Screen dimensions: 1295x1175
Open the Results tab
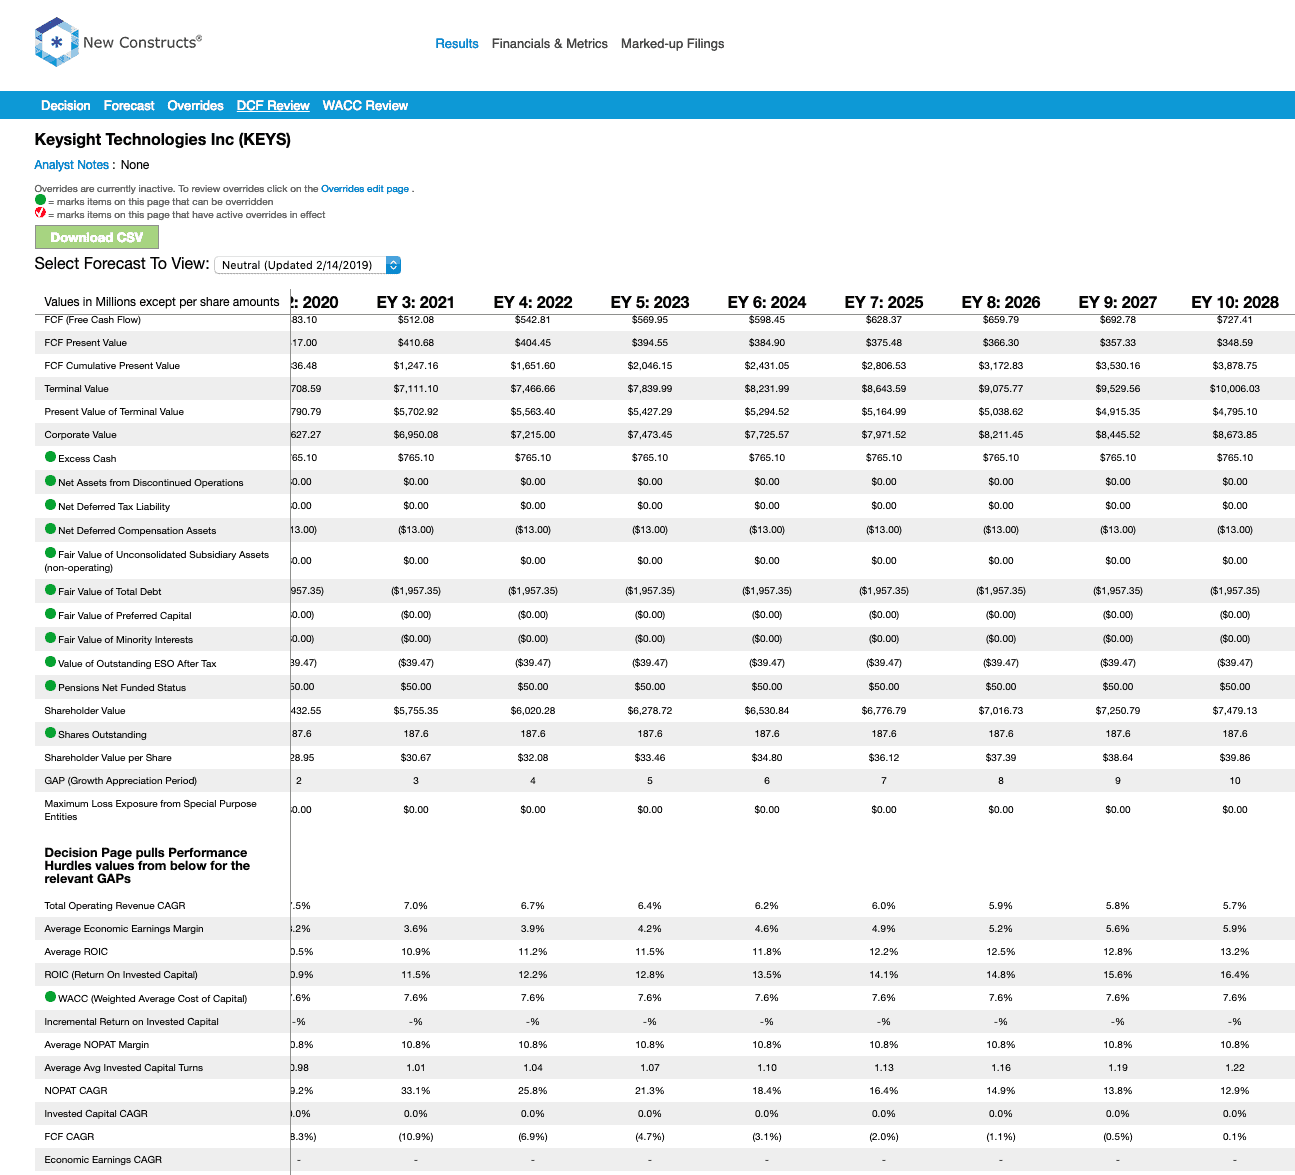pyautogui.click(x=457, y=44)
